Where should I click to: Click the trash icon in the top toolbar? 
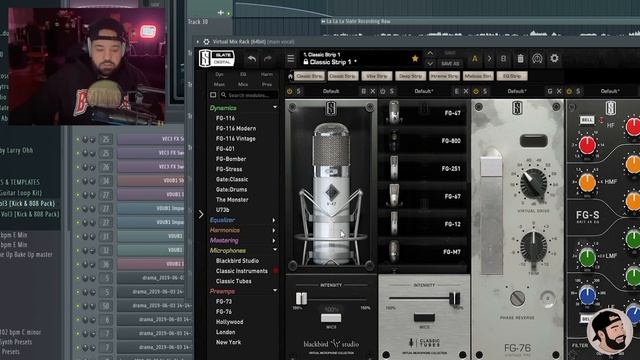click(520, 59)
